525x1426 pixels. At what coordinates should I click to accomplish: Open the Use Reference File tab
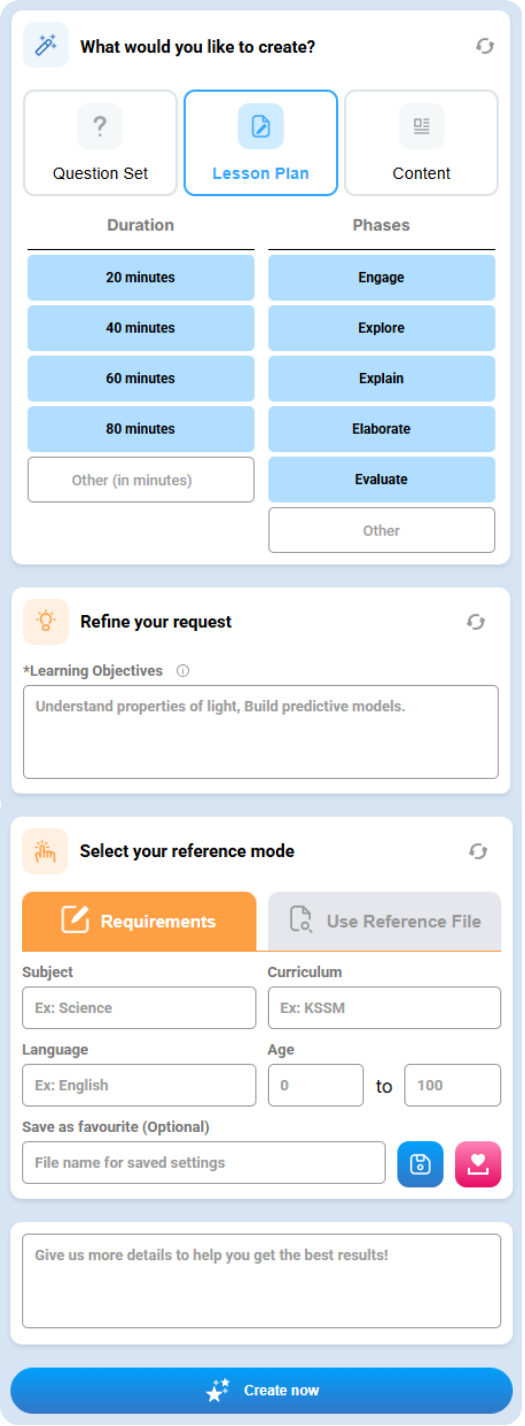385,921
